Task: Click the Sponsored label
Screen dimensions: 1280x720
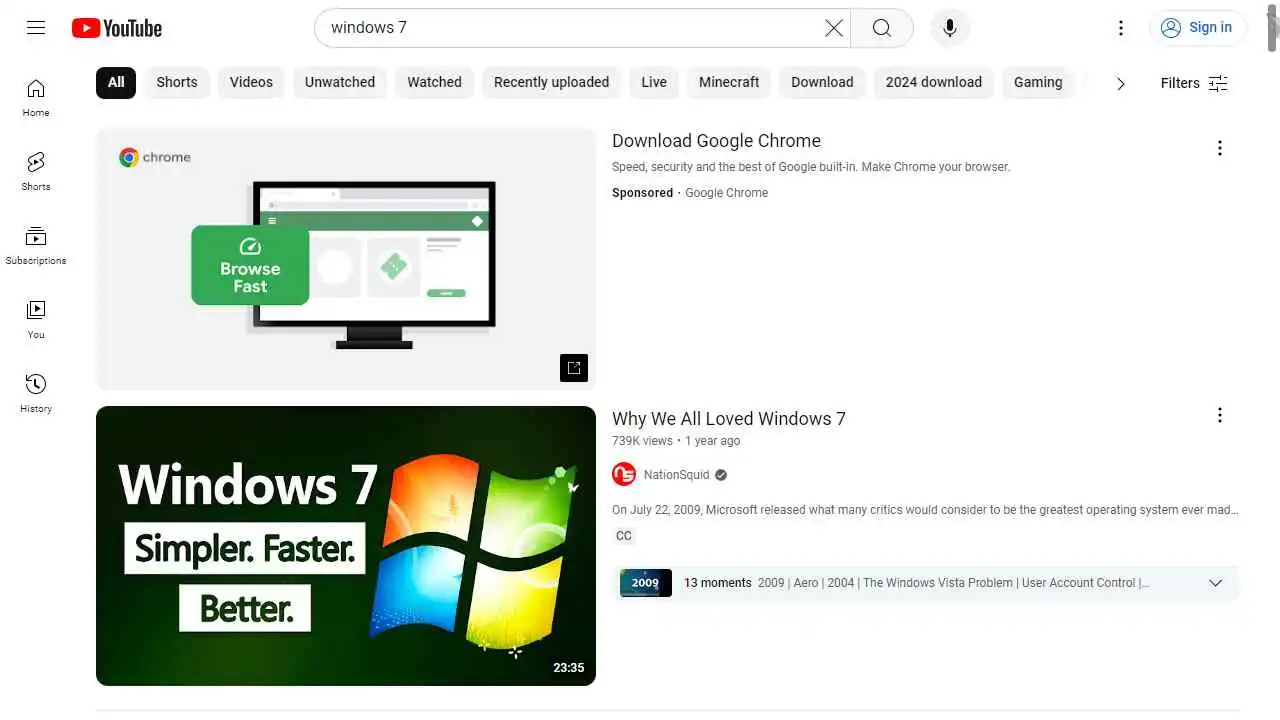Action: [642, 193]
